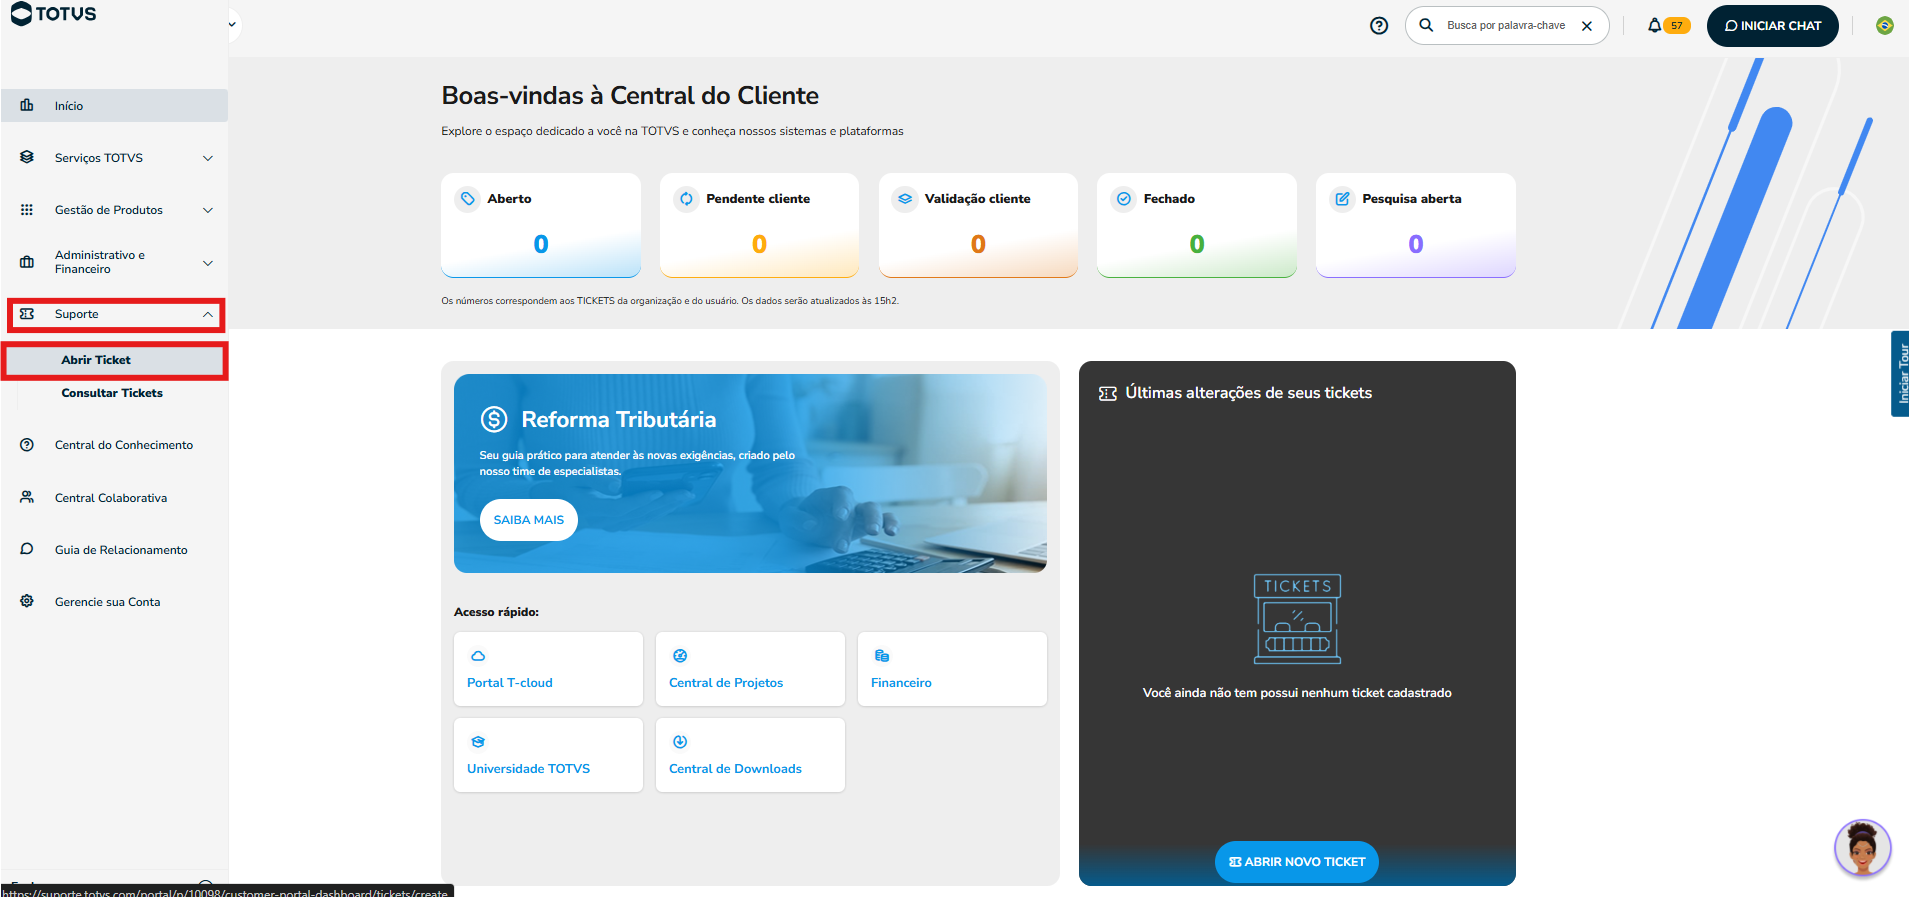Open the Central de Projetos link
1909x897 pixels.
pos(750,669)
